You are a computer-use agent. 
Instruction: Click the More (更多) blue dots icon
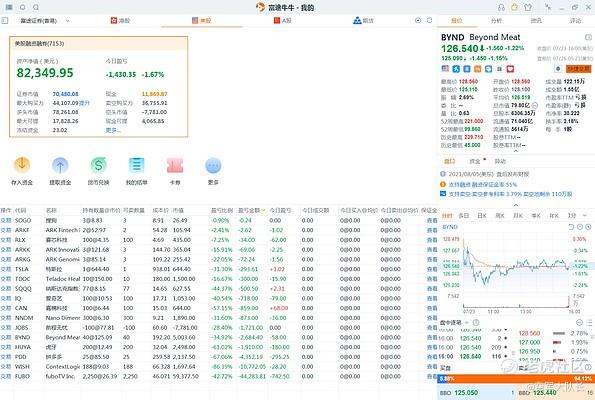pos(213,165)
